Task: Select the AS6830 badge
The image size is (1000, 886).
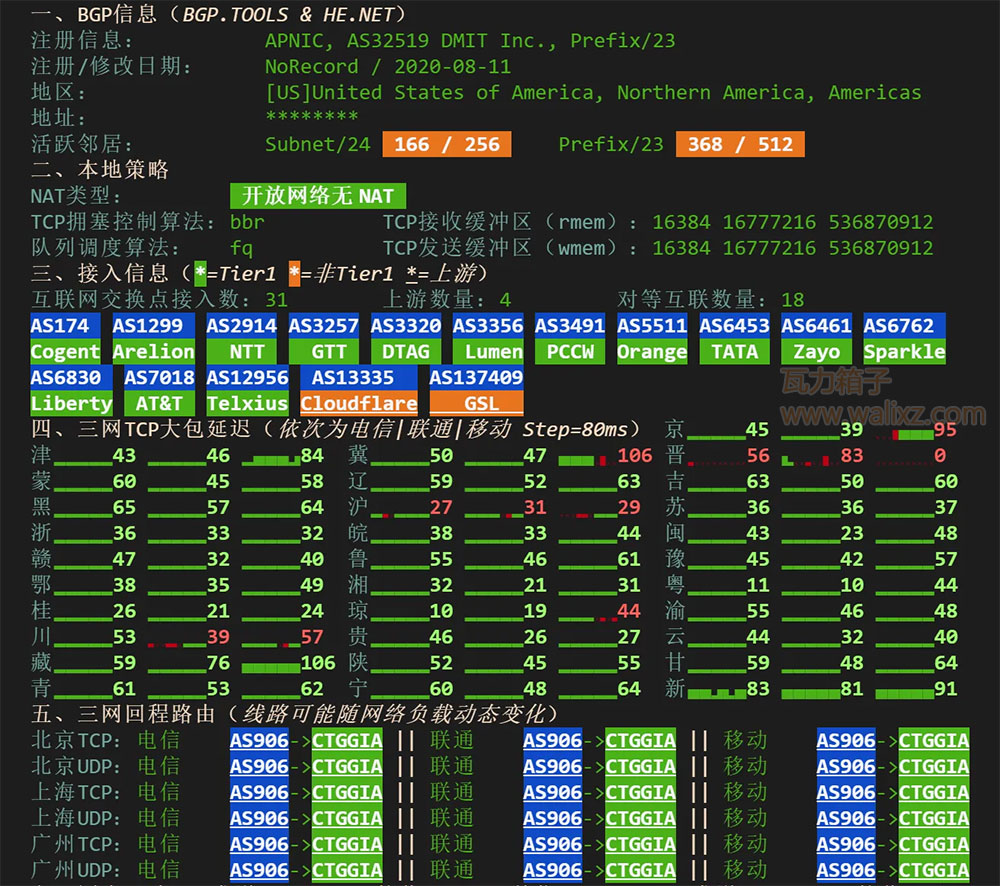Action: coord(71,377)
